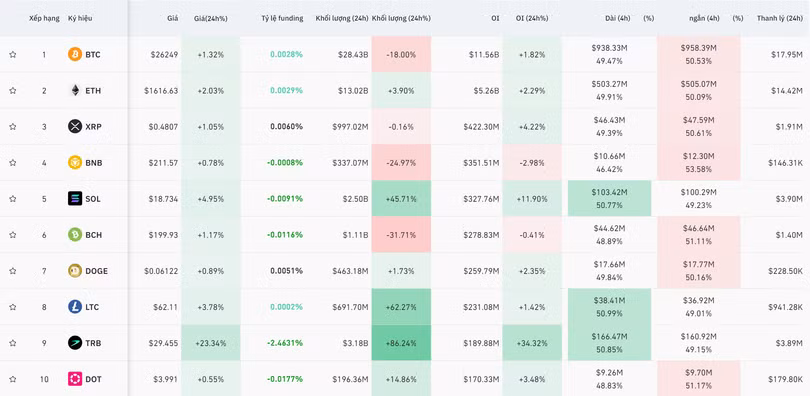This screenshot has height=396, width=810.
Task: Click the Dogecoin coin logo
Action: (x=75, y=271)
